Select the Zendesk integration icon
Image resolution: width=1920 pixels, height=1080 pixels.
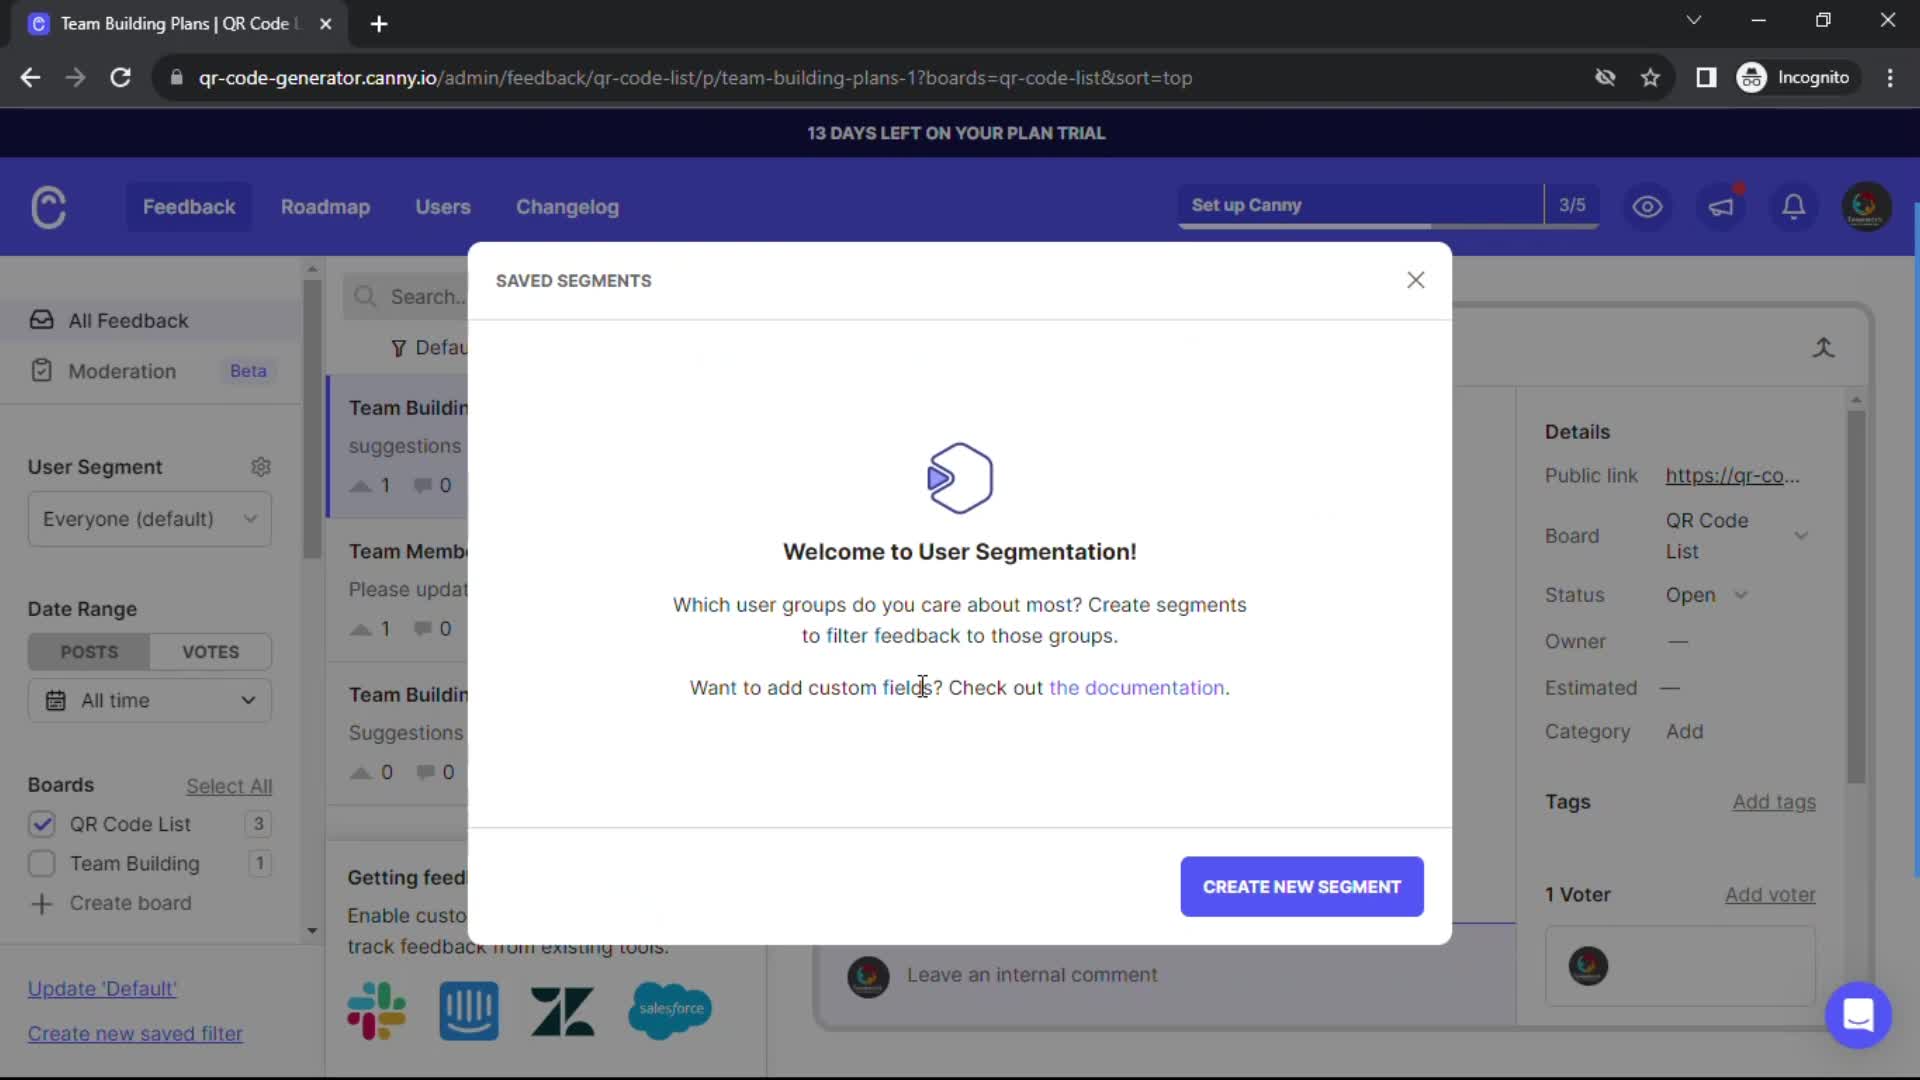pos(562,1011)
